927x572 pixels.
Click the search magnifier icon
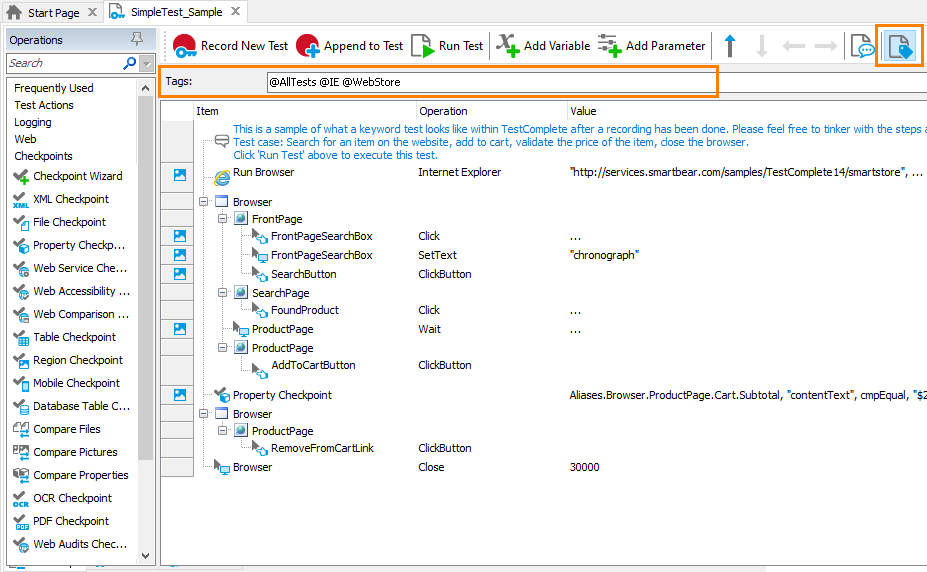(x=129, y=63)
